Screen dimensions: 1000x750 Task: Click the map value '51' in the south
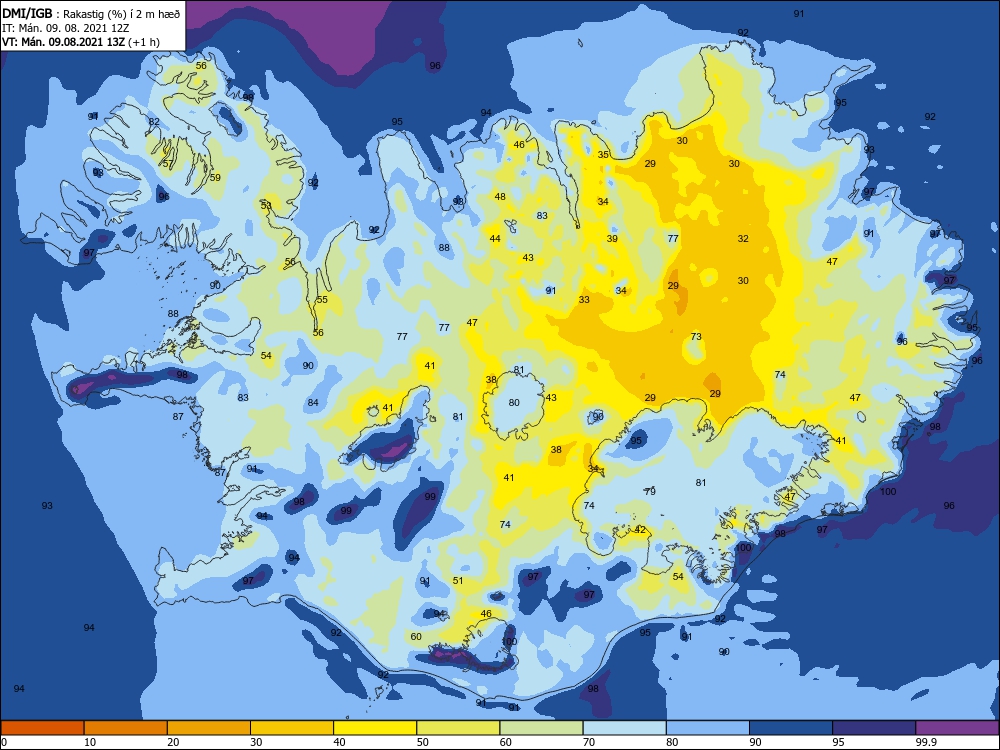click(x=458, y=580)
